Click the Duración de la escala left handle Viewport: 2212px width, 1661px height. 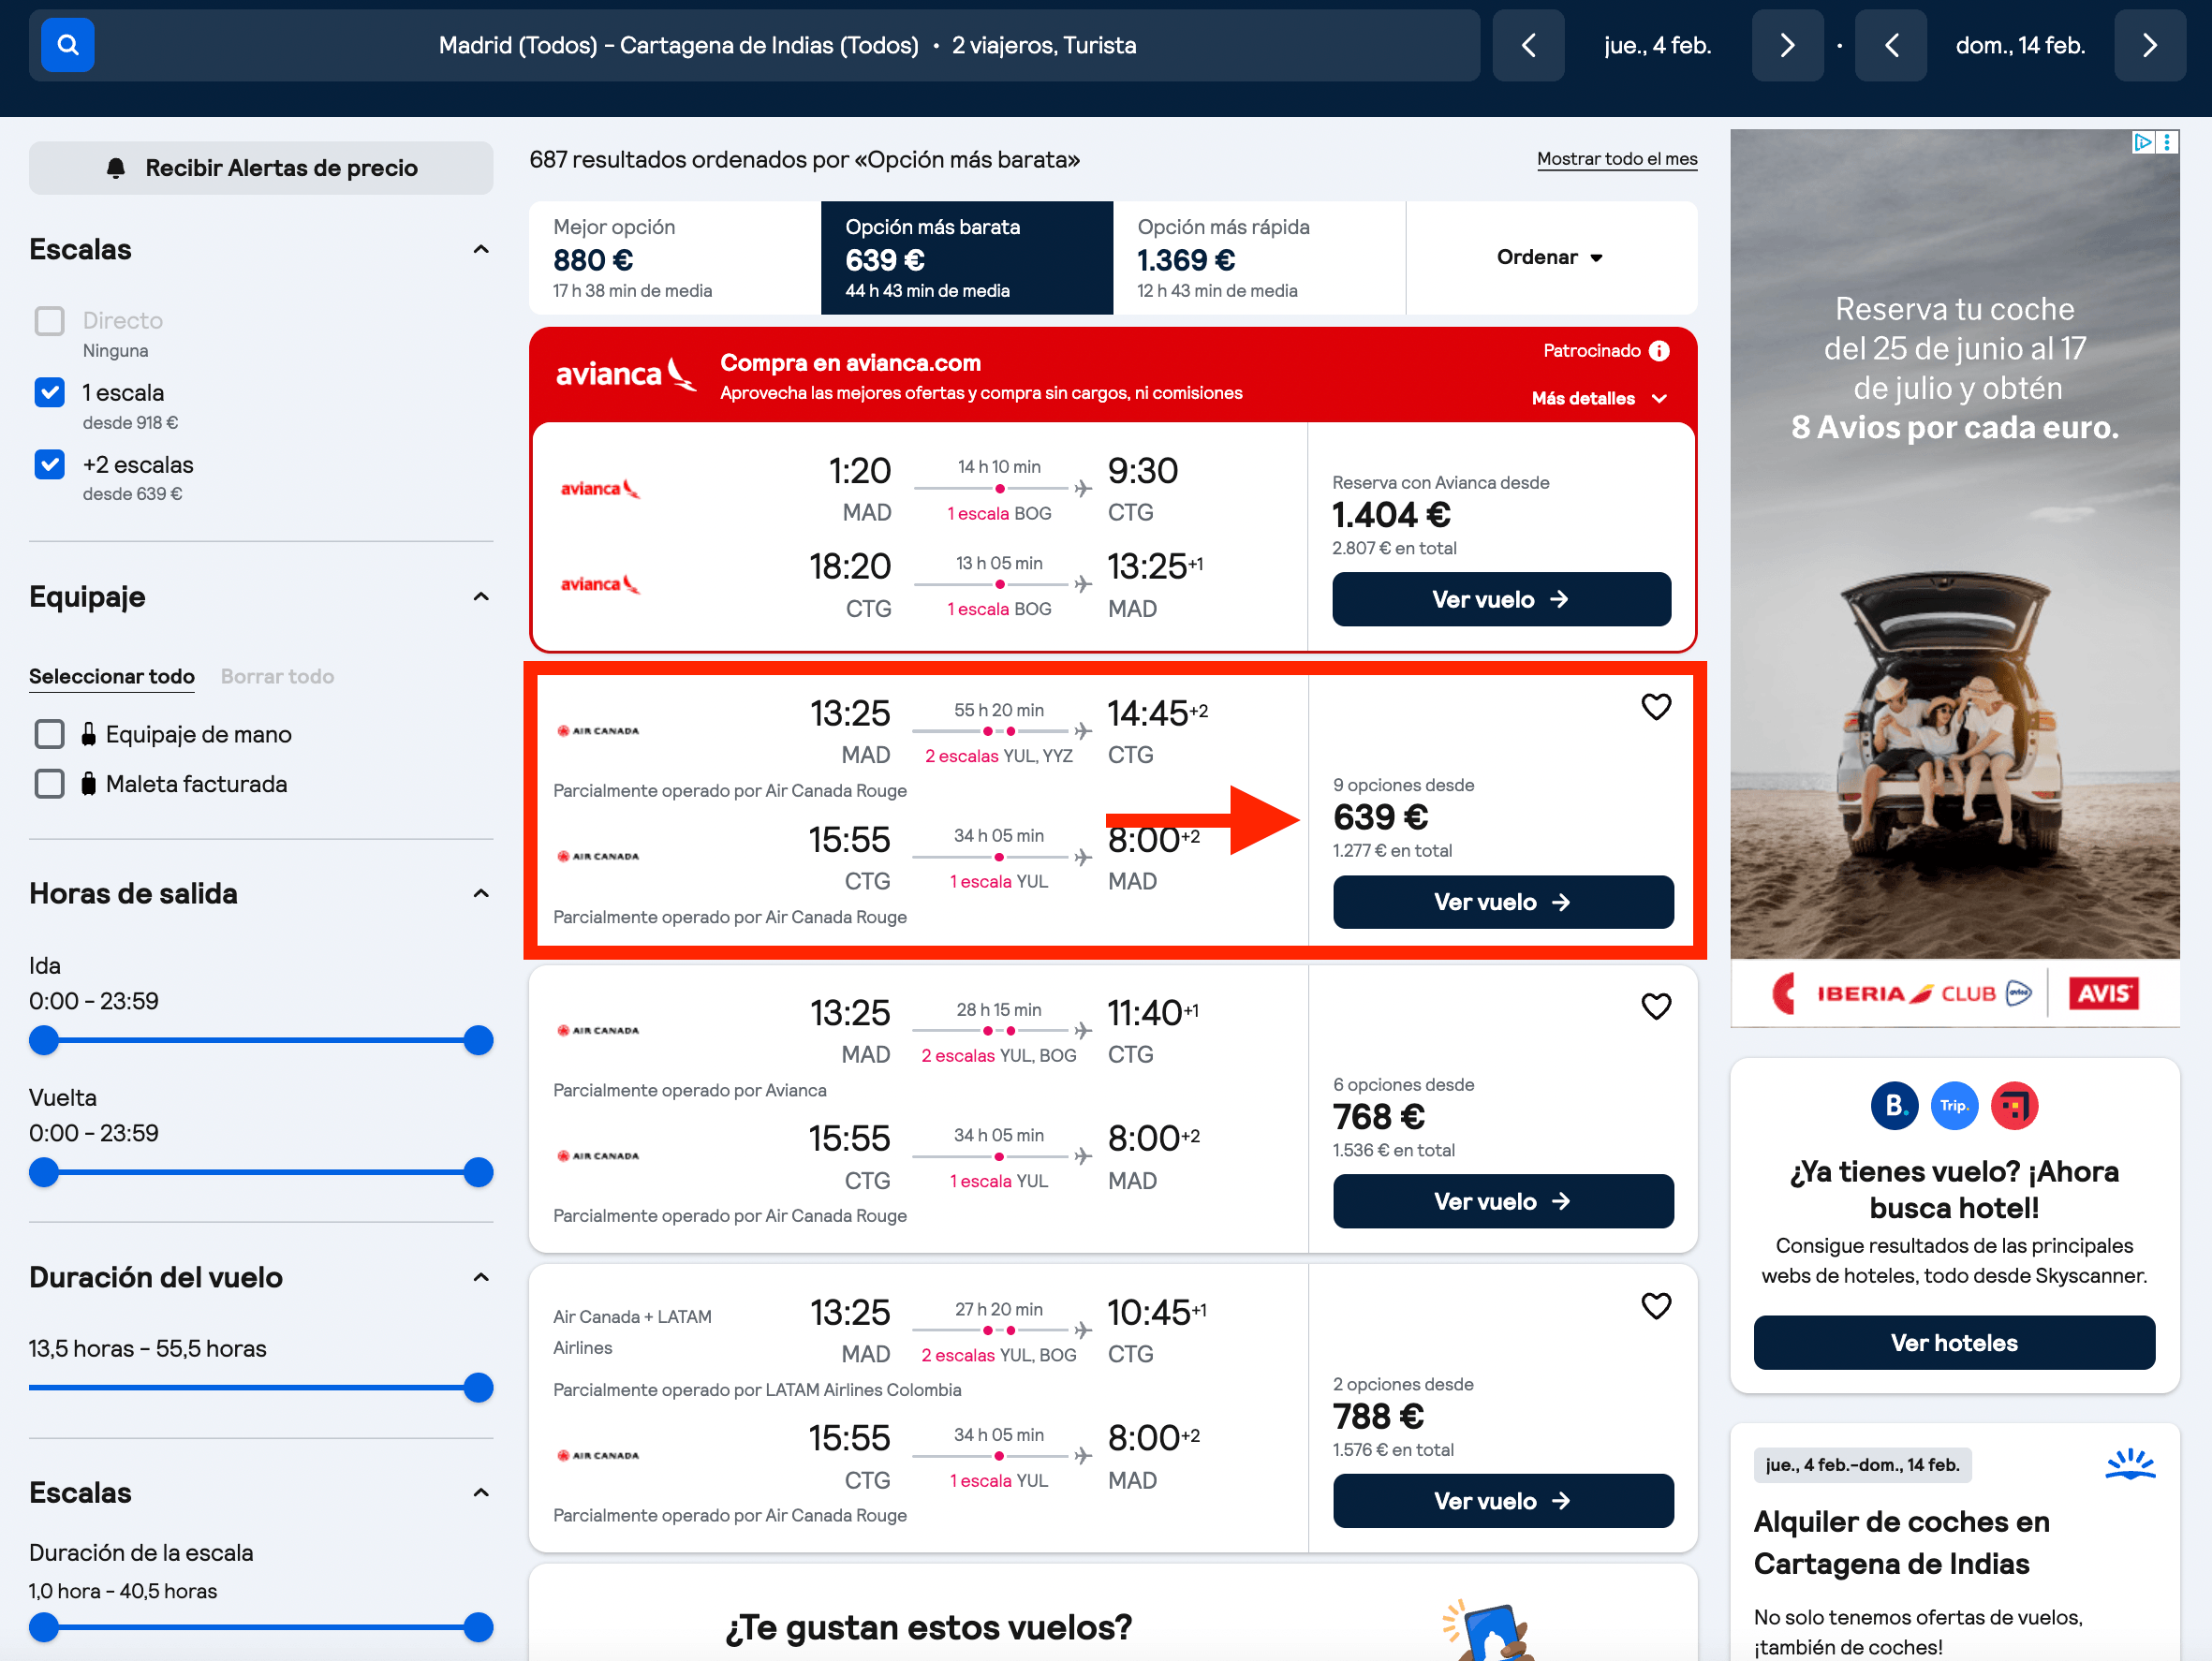44,1628
